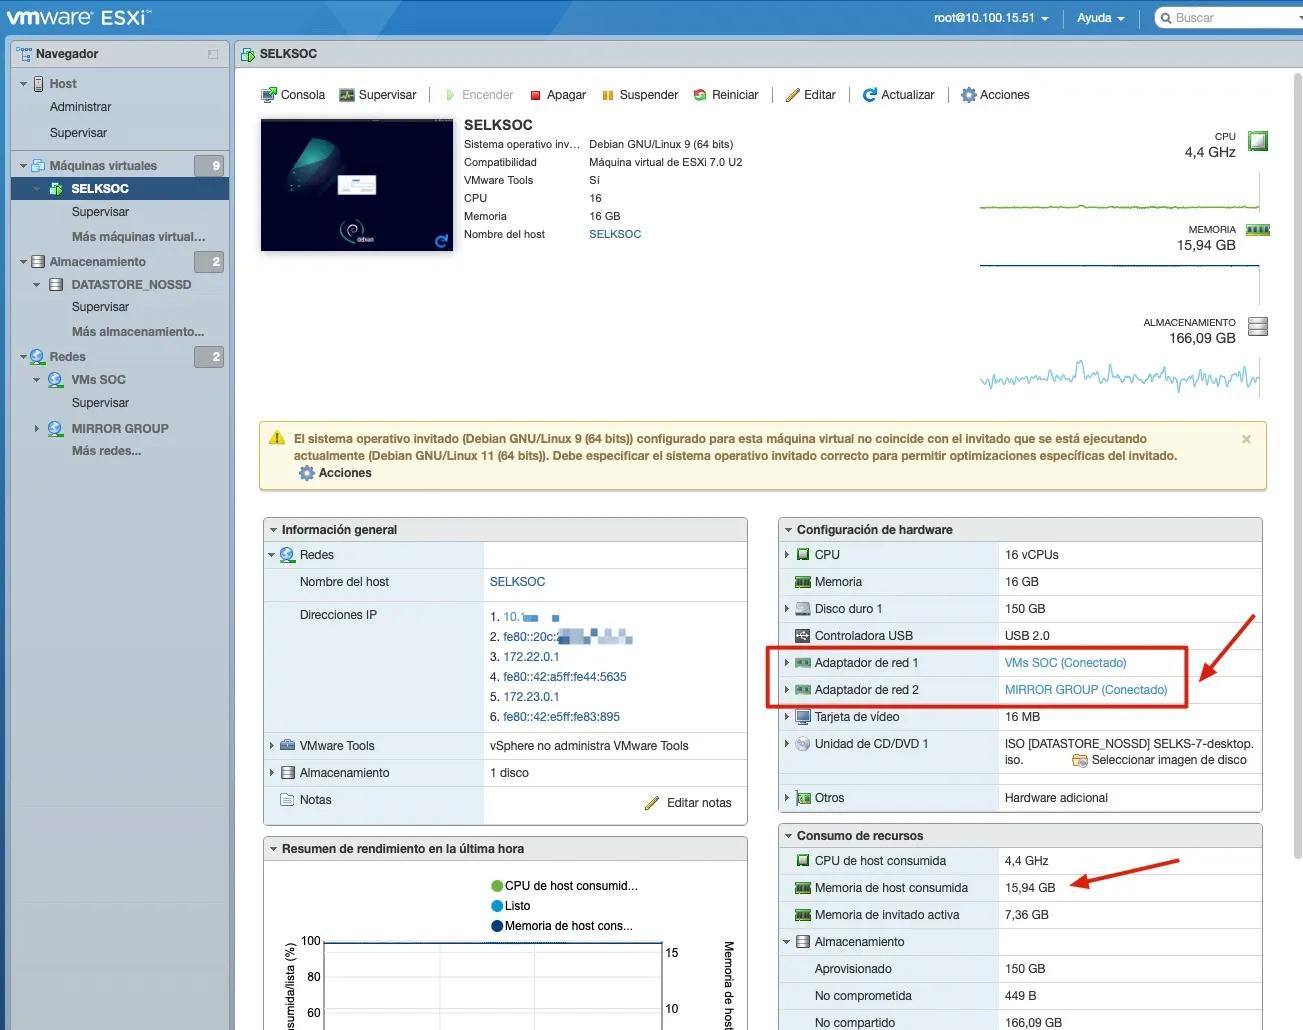Click Seleccionar imagen de disco
Image resolution: width=1303 pixels, height=1030 pixels.
coord(1160,760)
